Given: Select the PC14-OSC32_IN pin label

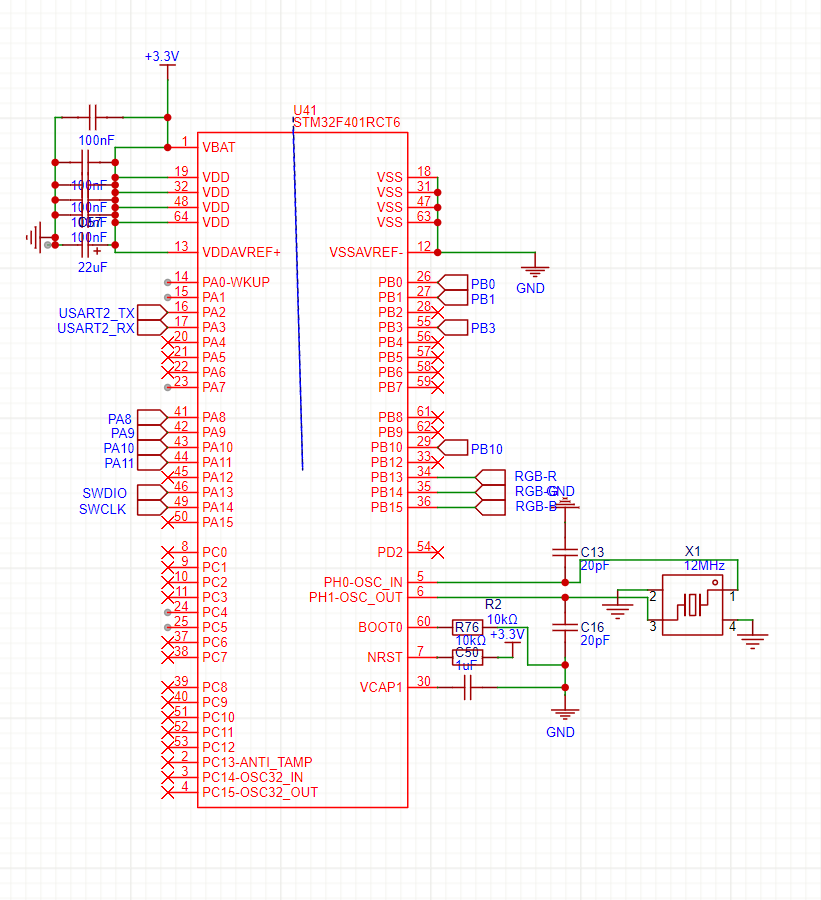Looking at the screenshot, I should coord(253,777).
